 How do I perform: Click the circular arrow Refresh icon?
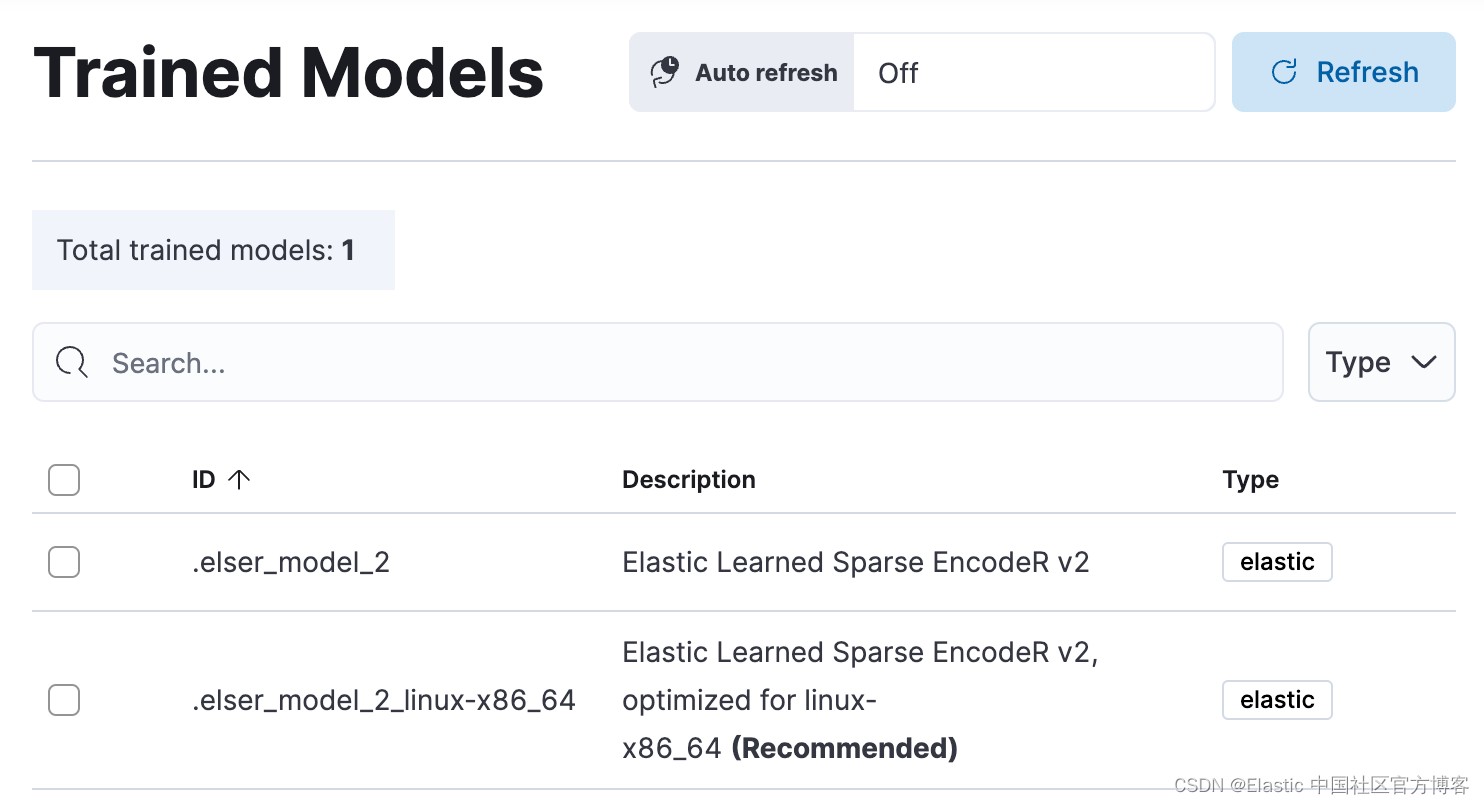1284,72
